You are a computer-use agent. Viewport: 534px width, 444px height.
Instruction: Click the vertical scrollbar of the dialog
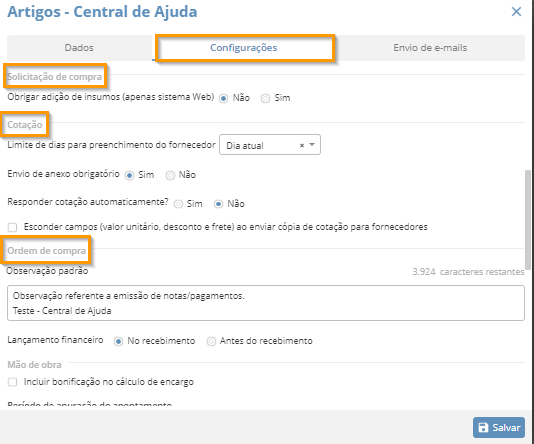click(528, 220)
